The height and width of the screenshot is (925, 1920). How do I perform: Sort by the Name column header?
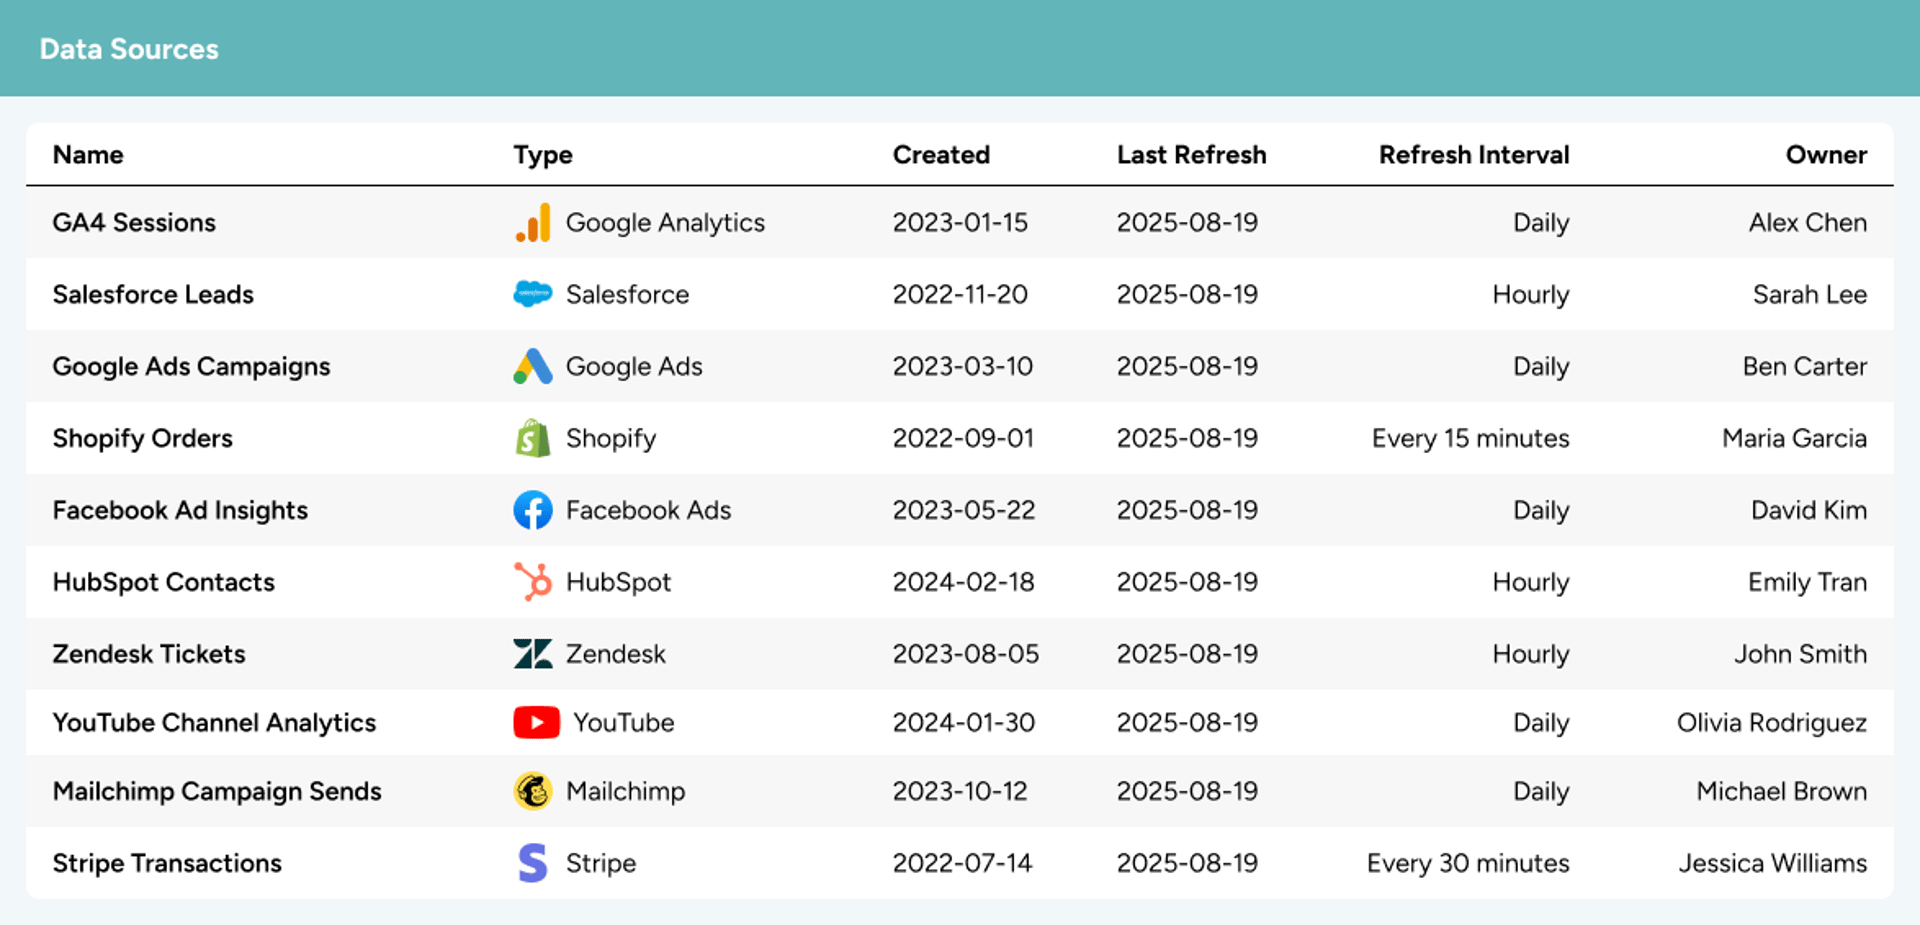tap(88, 155)
